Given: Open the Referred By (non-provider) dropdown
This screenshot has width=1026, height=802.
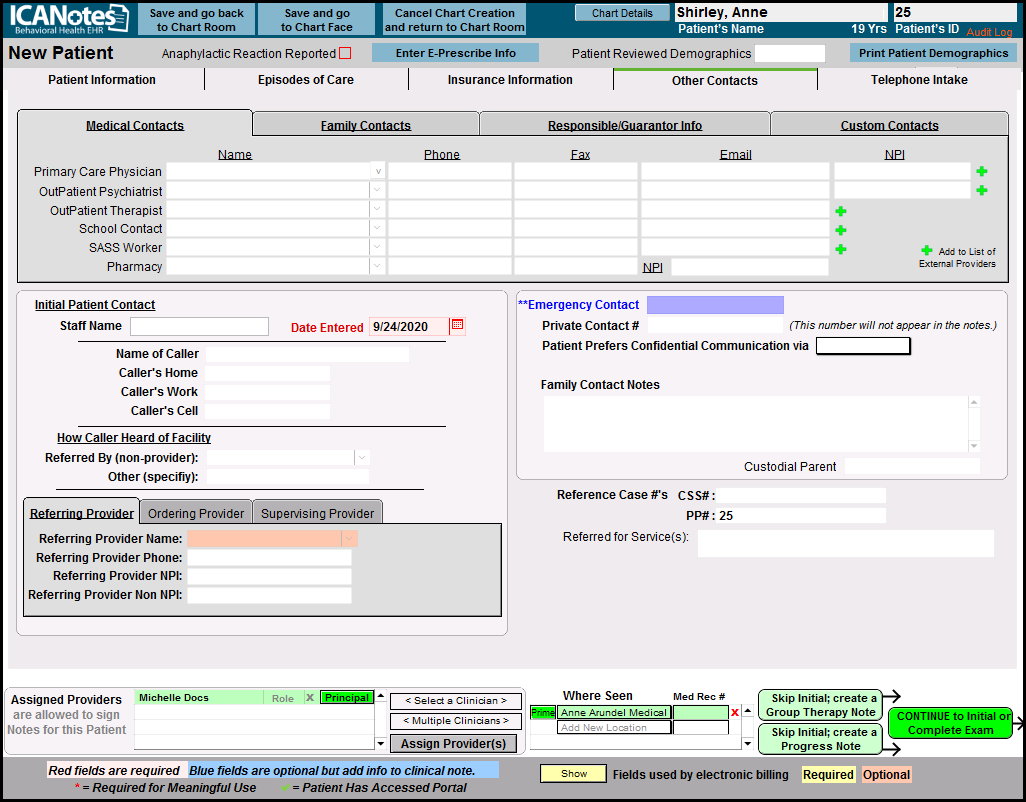Looking at the screenshot, I should tap(362, 458).
